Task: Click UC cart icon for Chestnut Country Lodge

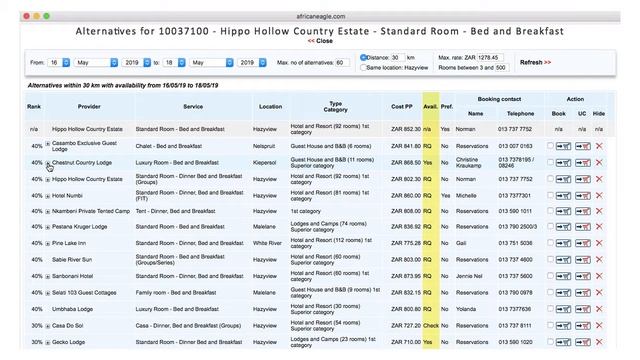Action: [582, 162]
